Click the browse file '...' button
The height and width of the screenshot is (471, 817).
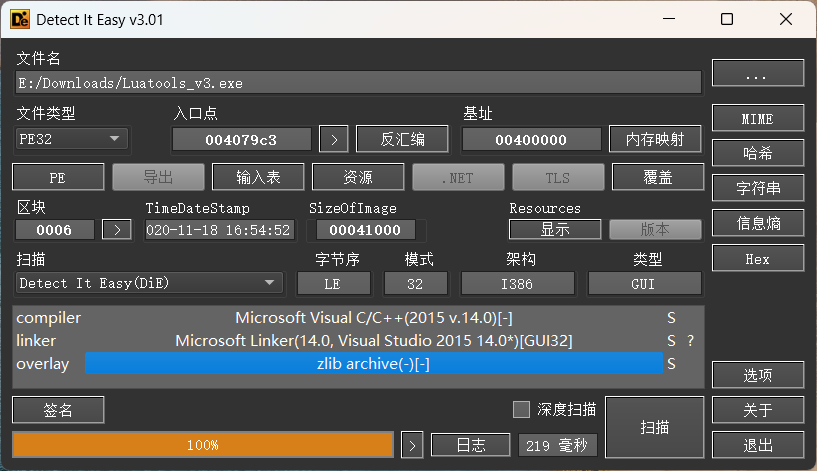758,72
